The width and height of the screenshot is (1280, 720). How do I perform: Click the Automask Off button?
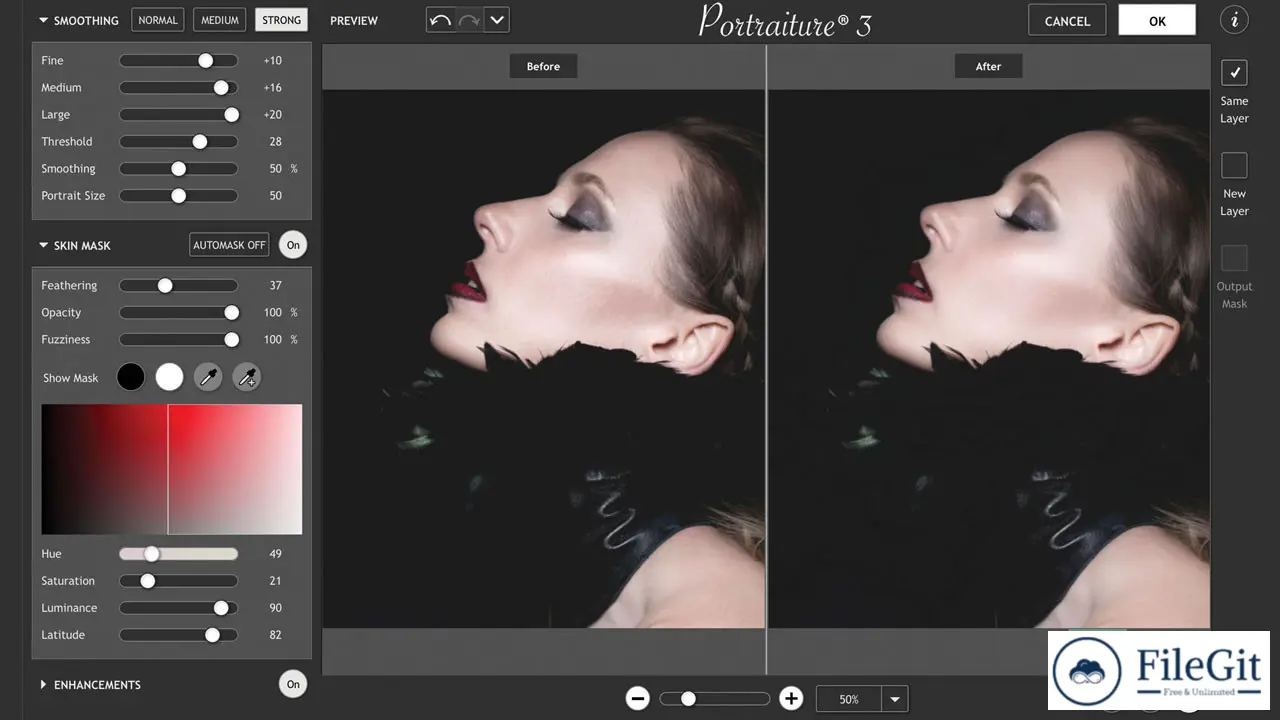pos(229,245)
